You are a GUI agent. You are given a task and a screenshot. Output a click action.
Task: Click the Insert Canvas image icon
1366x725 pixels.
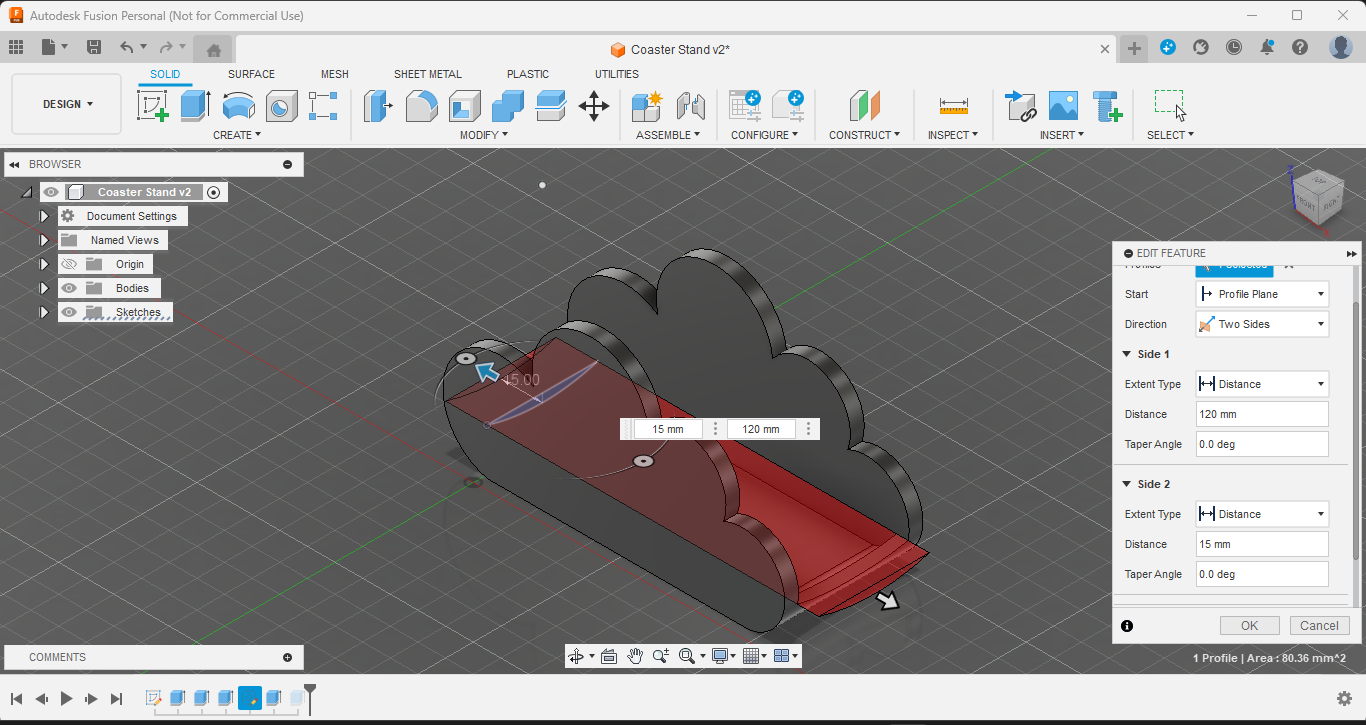coord(1063,105)
